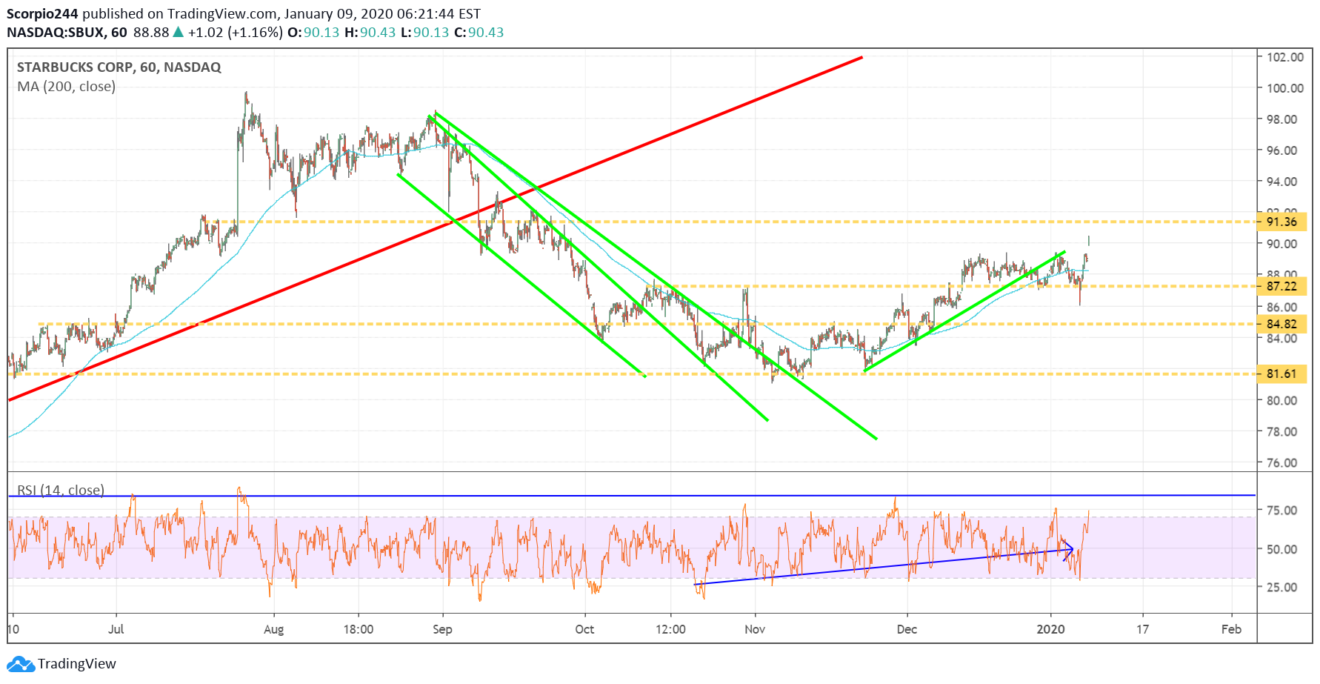
Task: Click the Aug label on time axis
Action: click(x=275, y=630)
